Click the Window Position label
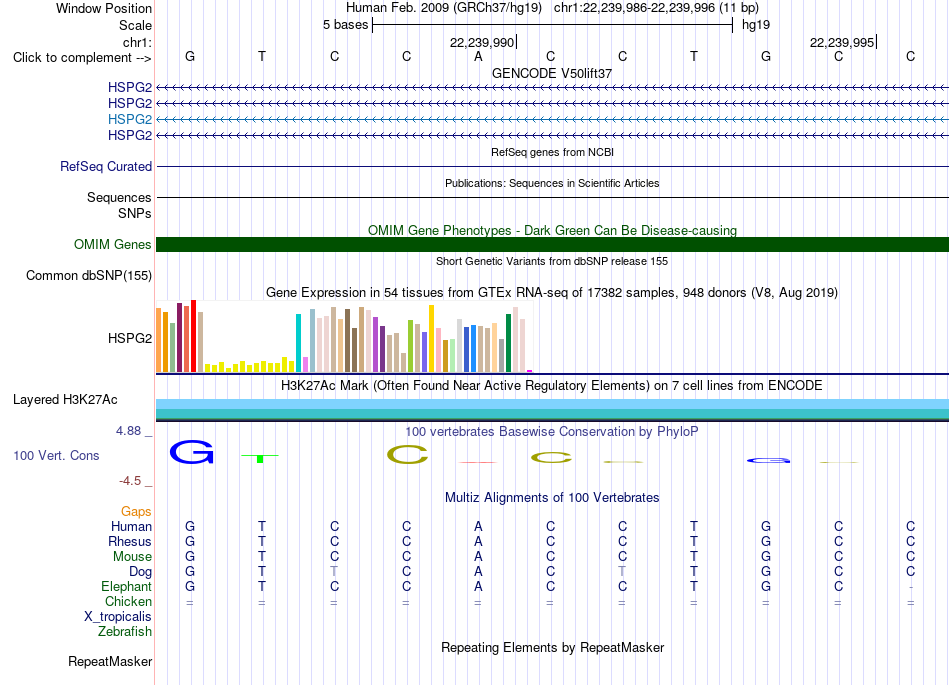This screenshot has width=950, height=685. pyautogui.click(x=104, y=8)
